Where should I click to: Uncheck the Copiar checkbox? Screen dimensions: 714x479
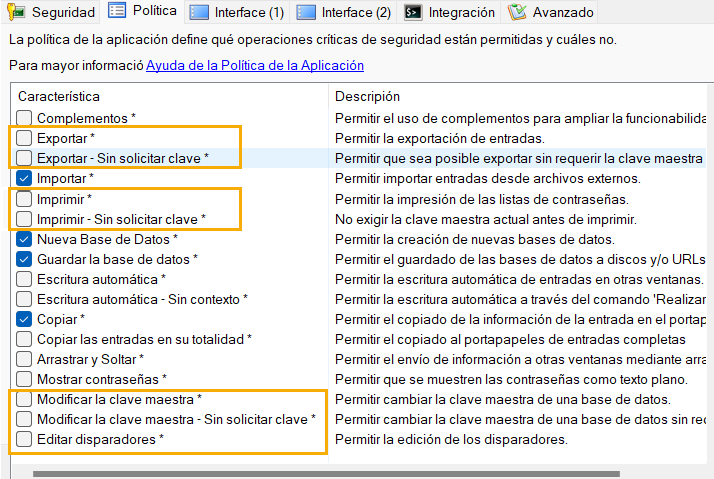click(x=24, y=319)
